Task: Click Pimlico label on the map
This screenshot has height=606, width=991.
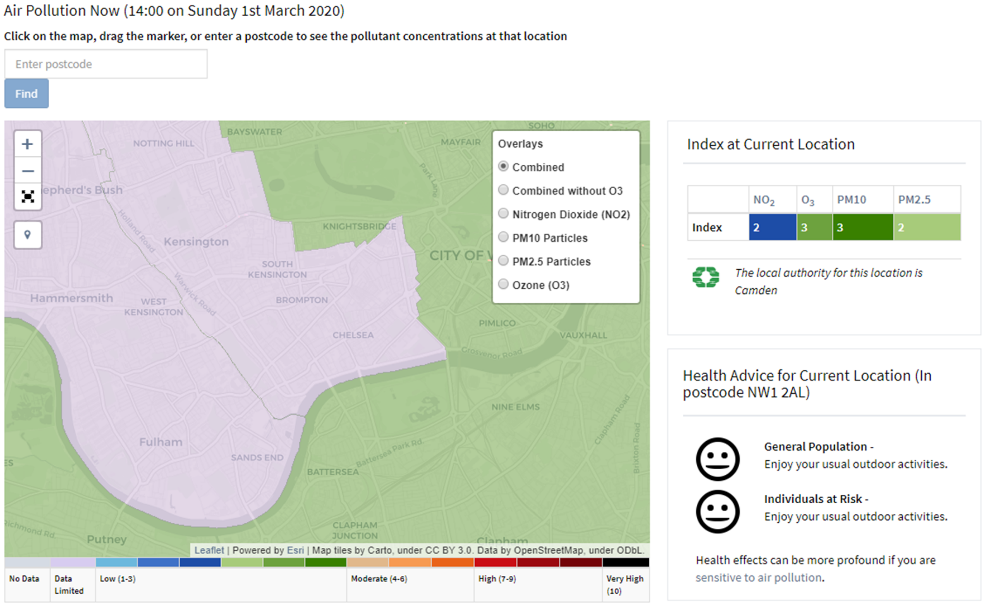Action: [497, 323]
